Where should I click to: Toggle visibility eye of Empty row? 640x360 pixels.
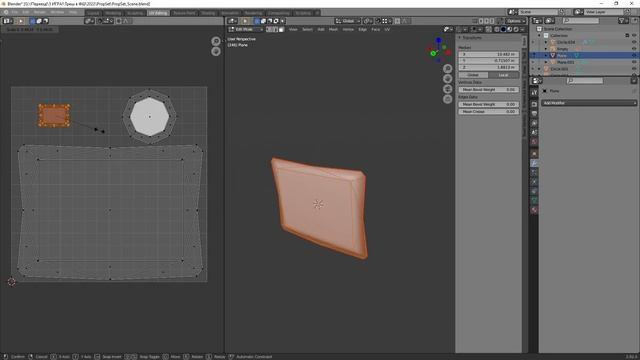[634, 49]
